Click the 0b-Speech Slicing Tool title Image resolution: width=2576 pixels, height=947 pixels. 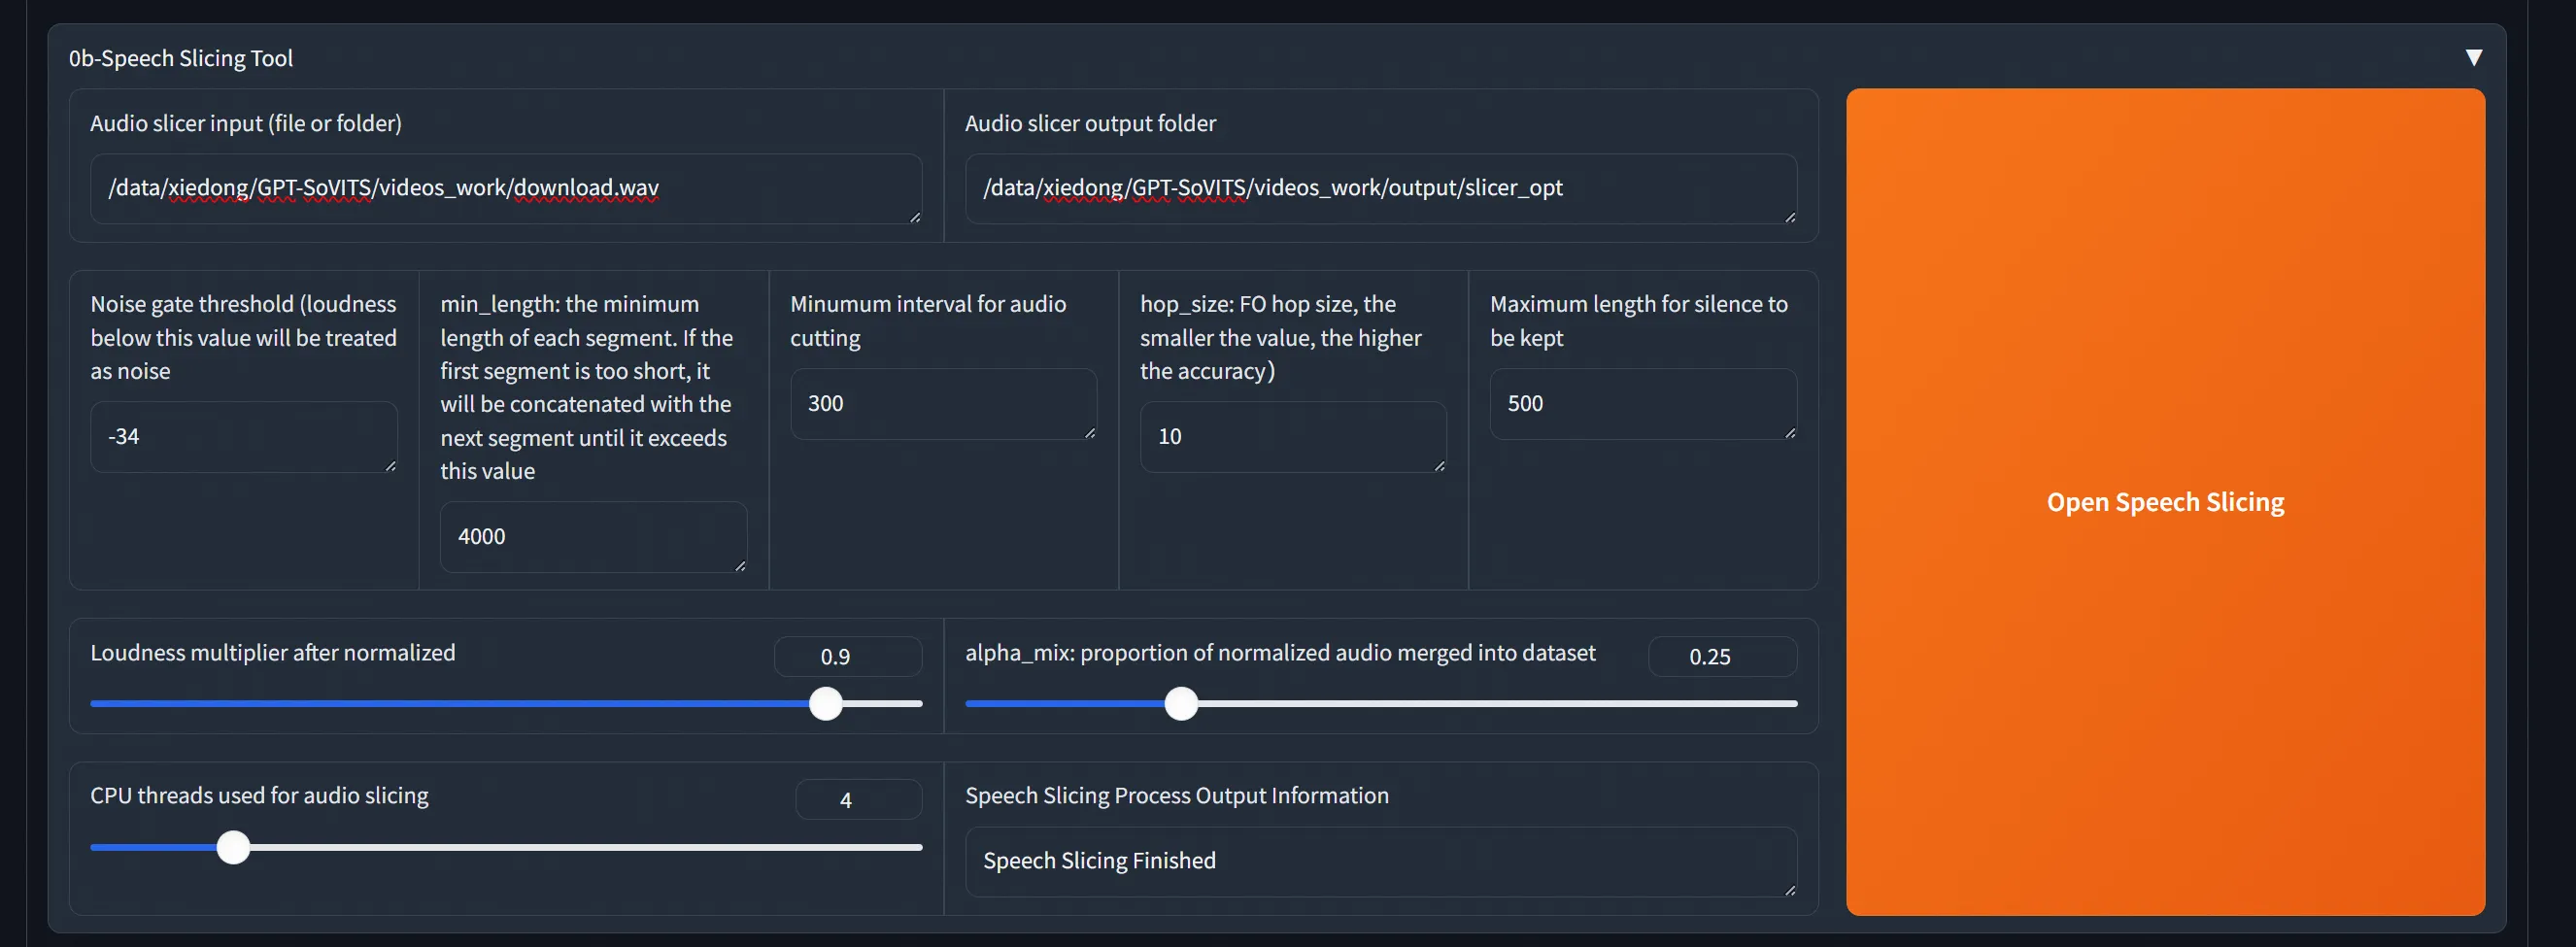181,59
